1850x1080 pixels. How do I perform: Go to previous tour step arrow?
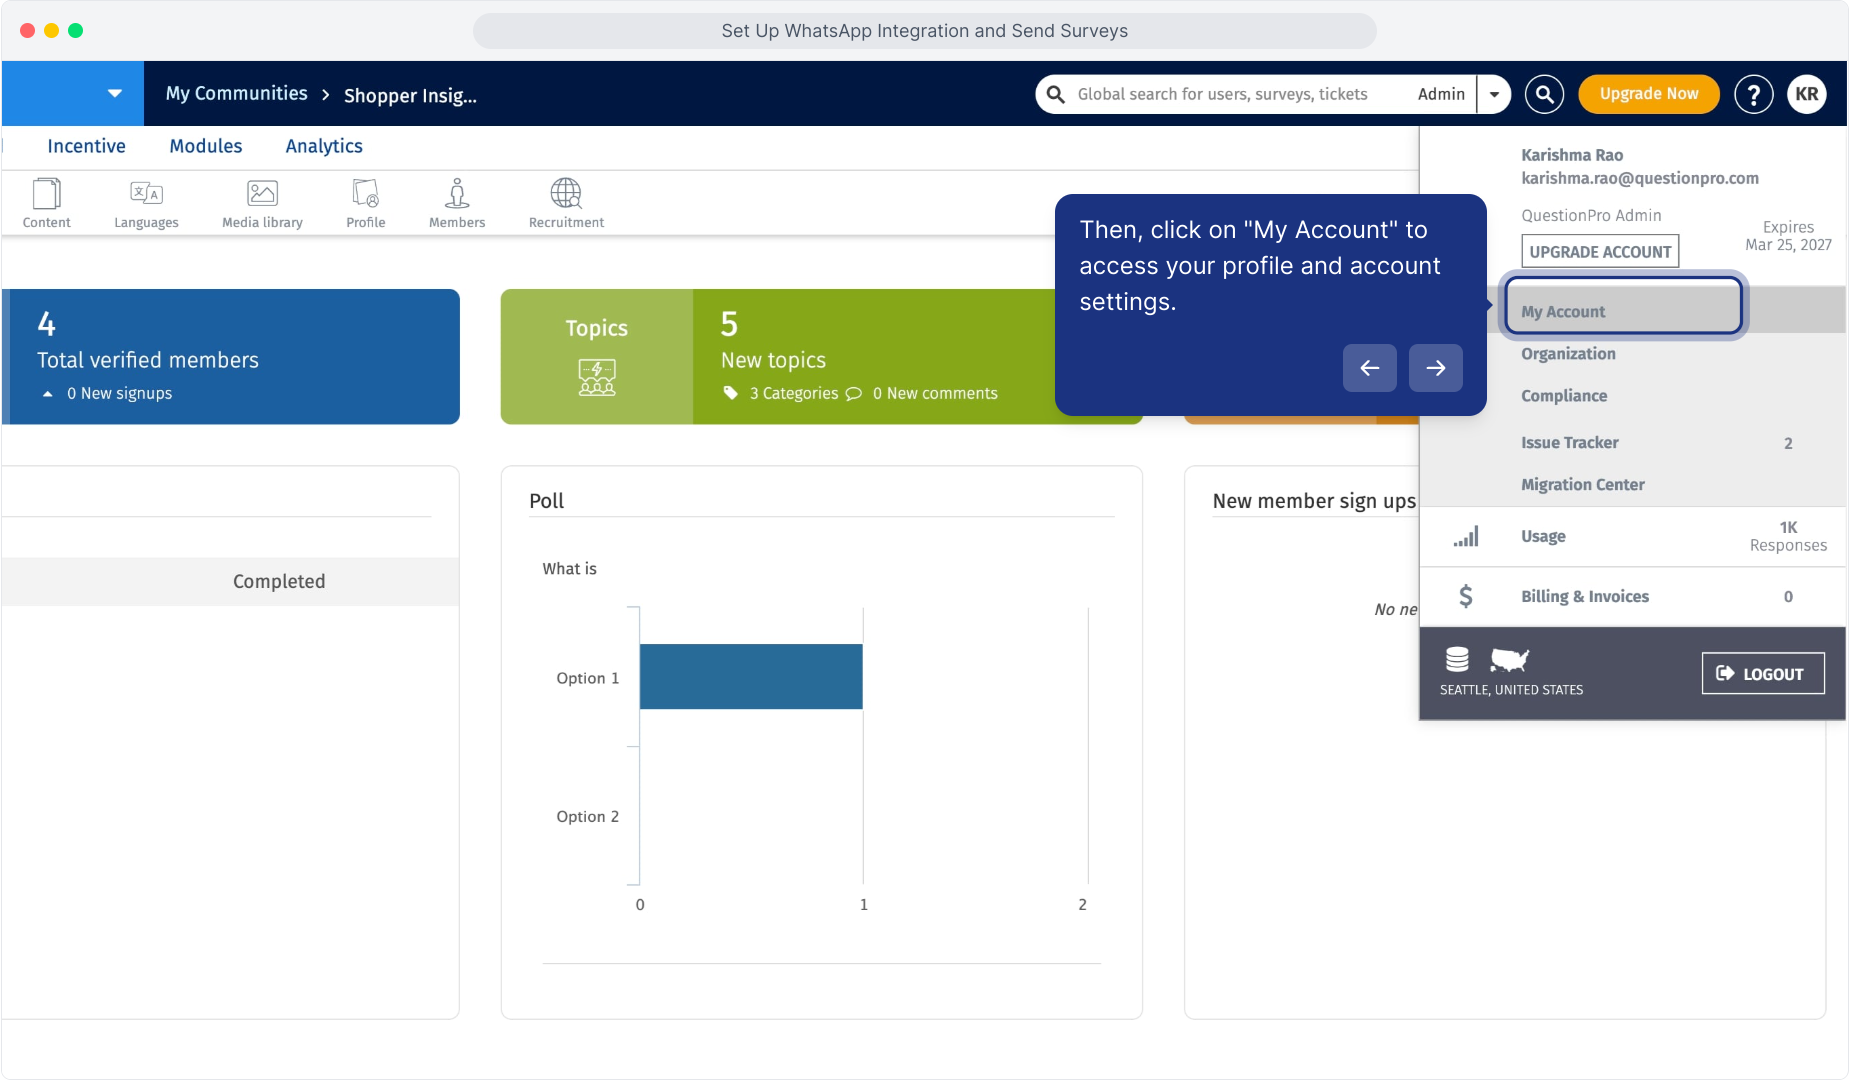[x=1370, y=368]
